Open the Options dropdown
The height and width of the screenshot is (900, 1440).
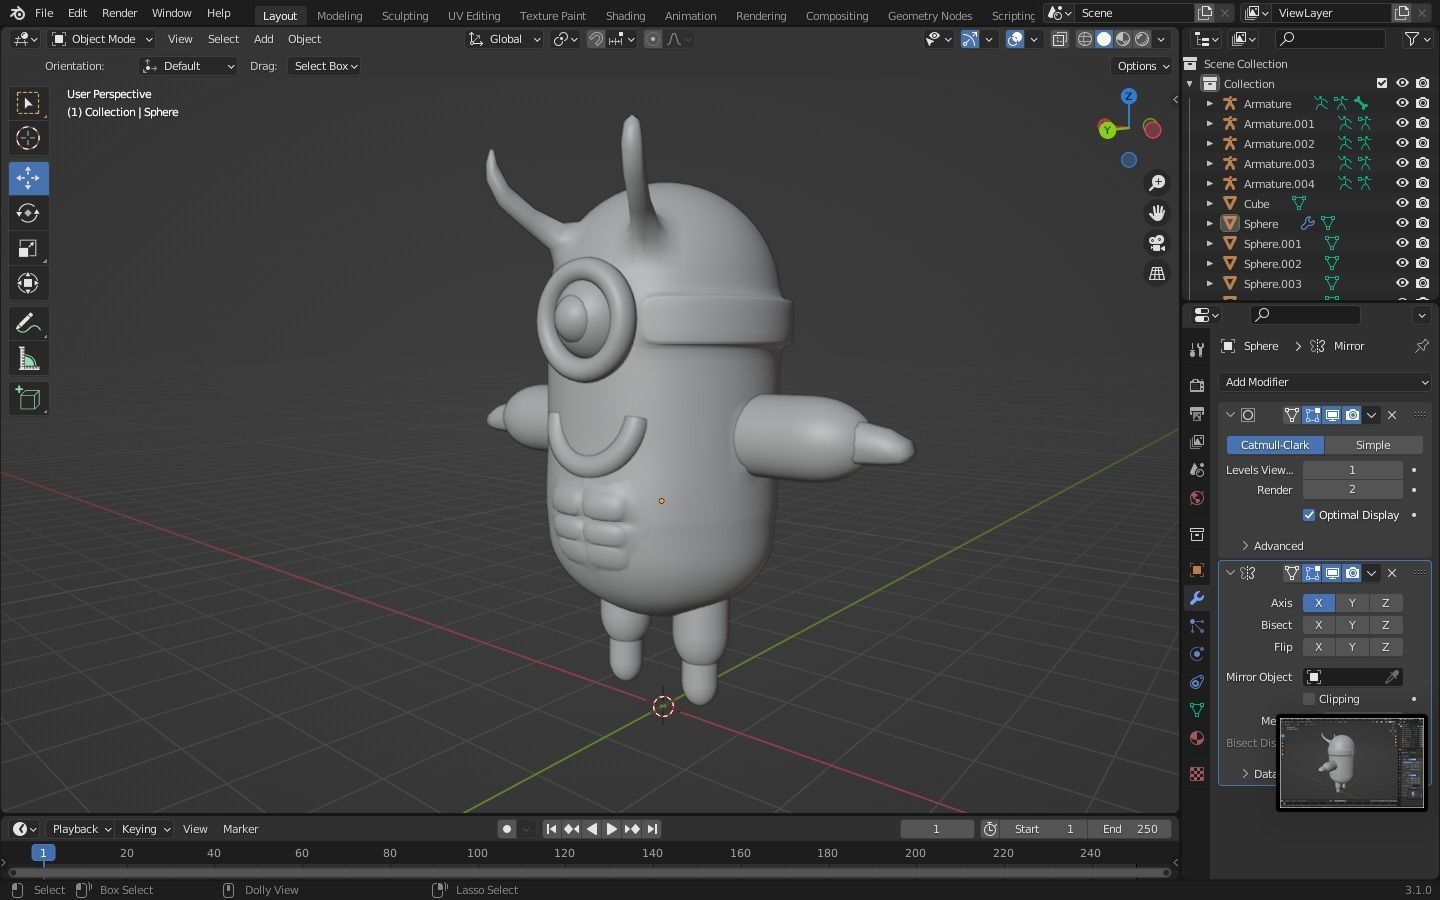[1142, 66]
